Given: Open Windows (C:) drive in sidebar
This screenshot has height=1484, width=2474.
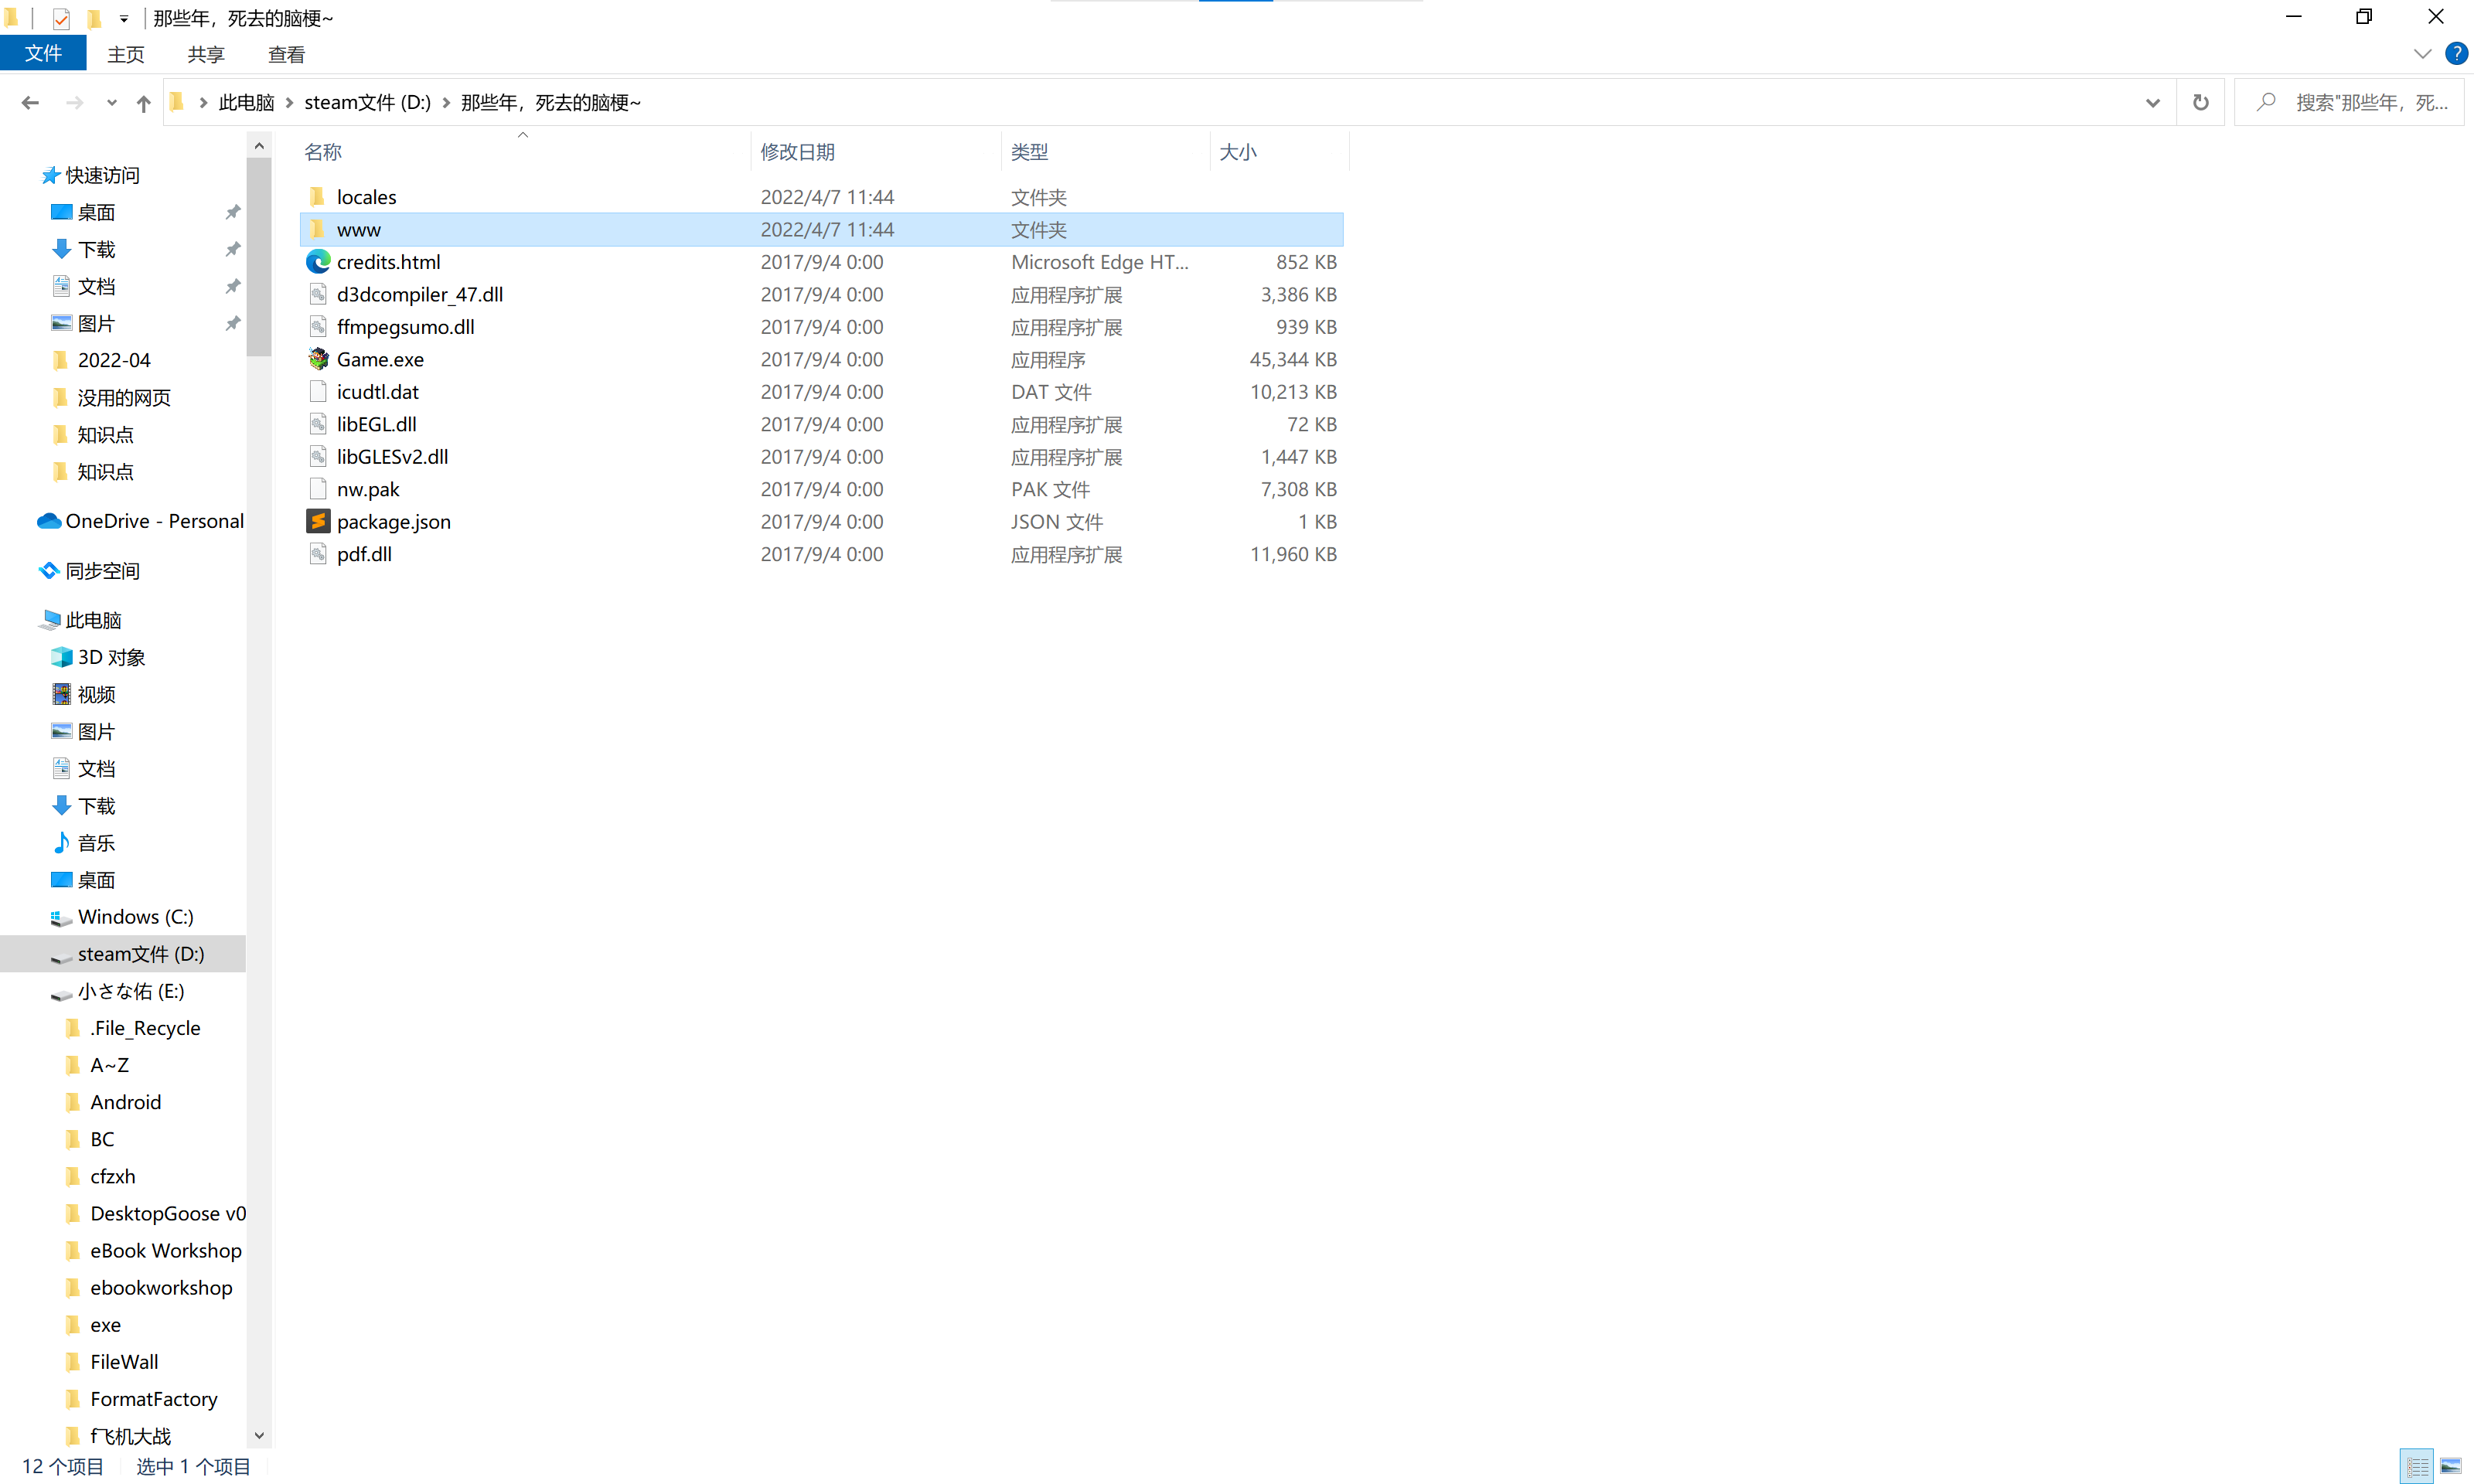Looking at the screenshot, I should pyautogui.click(x=122, y=917).
